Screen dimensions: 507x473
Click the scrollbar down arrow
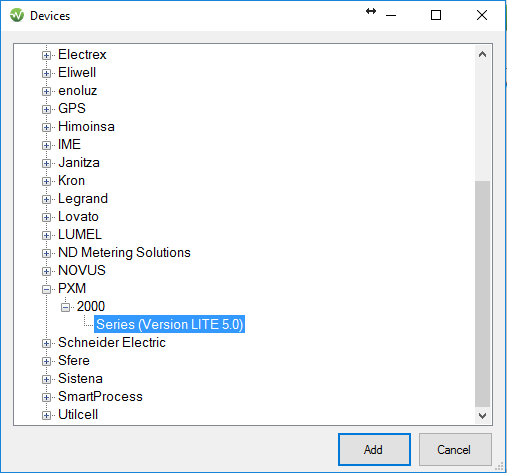point(482,416)
